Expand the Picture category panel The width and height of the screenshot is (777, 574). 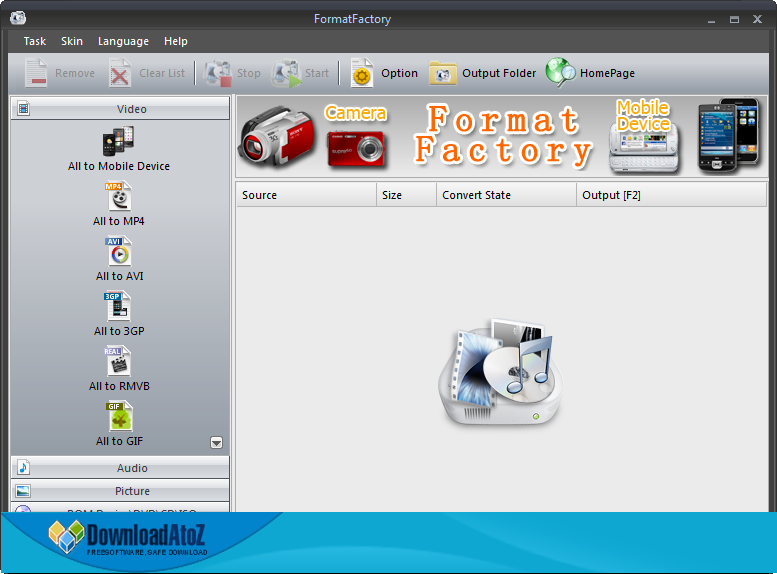pyautogui.click(x=120, y=491)
